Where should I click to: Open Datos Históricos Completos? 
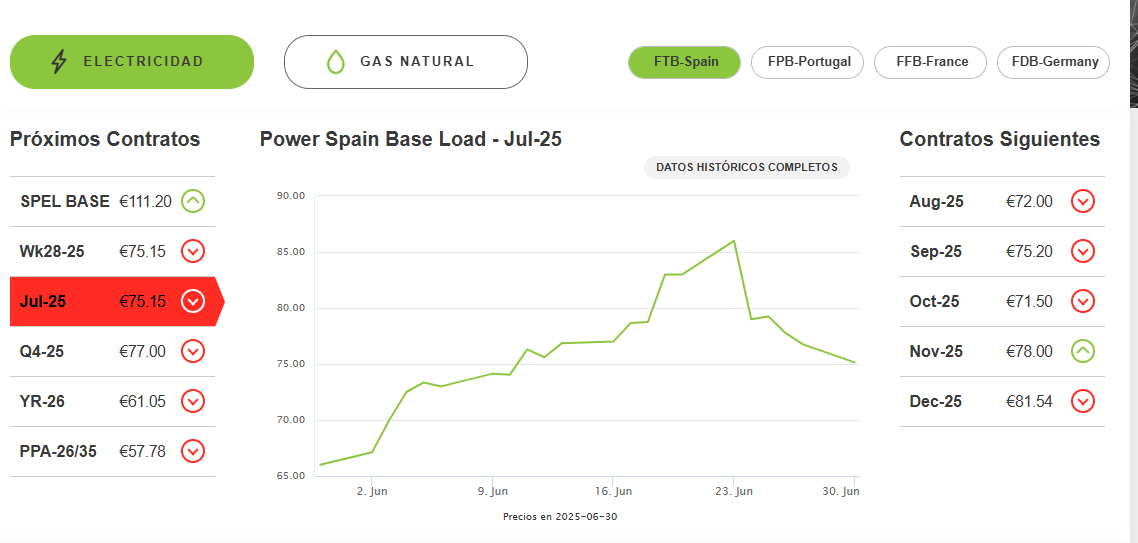(x=747, y=167)
